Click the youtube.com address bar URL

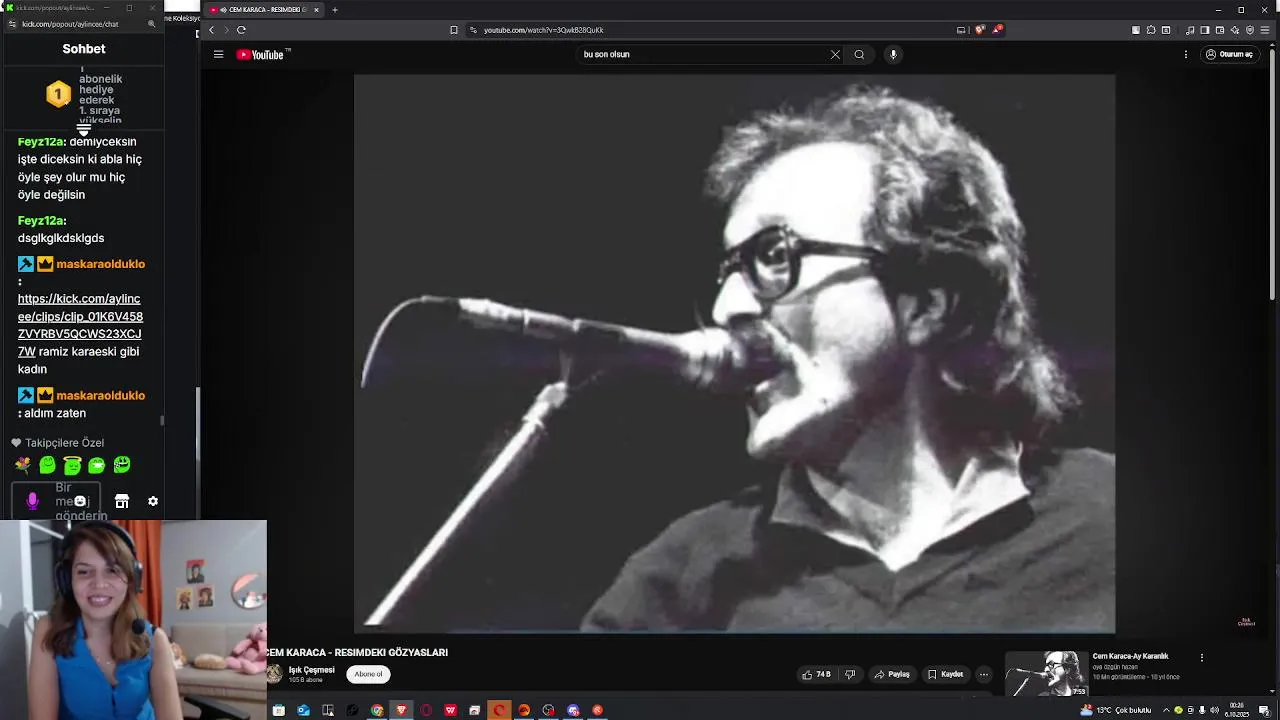544,30
